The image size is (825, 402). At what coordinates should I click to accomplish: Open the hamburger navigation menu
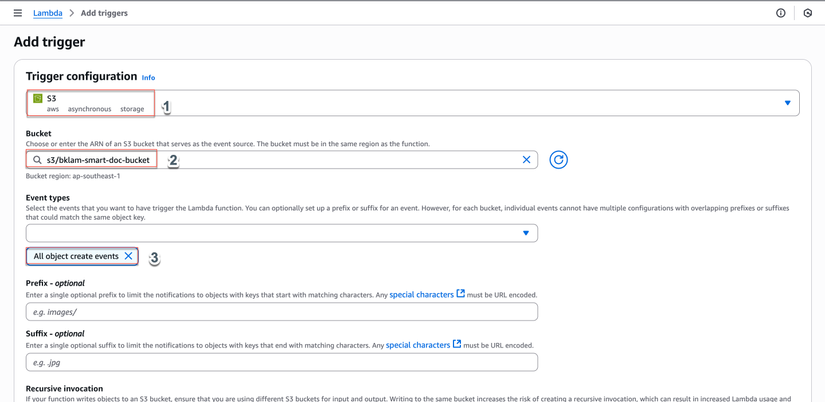17,13
